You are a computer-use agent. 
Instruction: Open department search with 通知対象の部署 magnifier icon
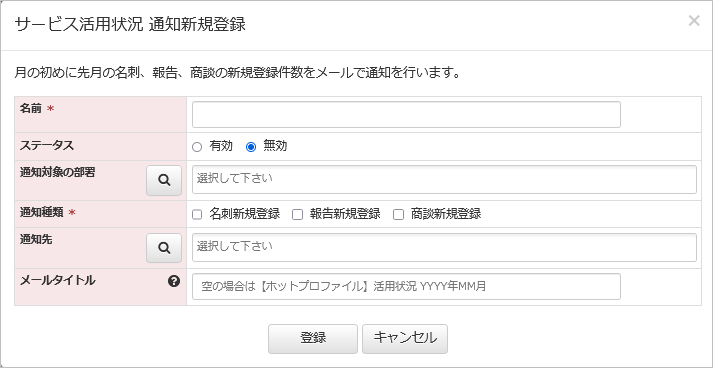(x=164, y=181)
